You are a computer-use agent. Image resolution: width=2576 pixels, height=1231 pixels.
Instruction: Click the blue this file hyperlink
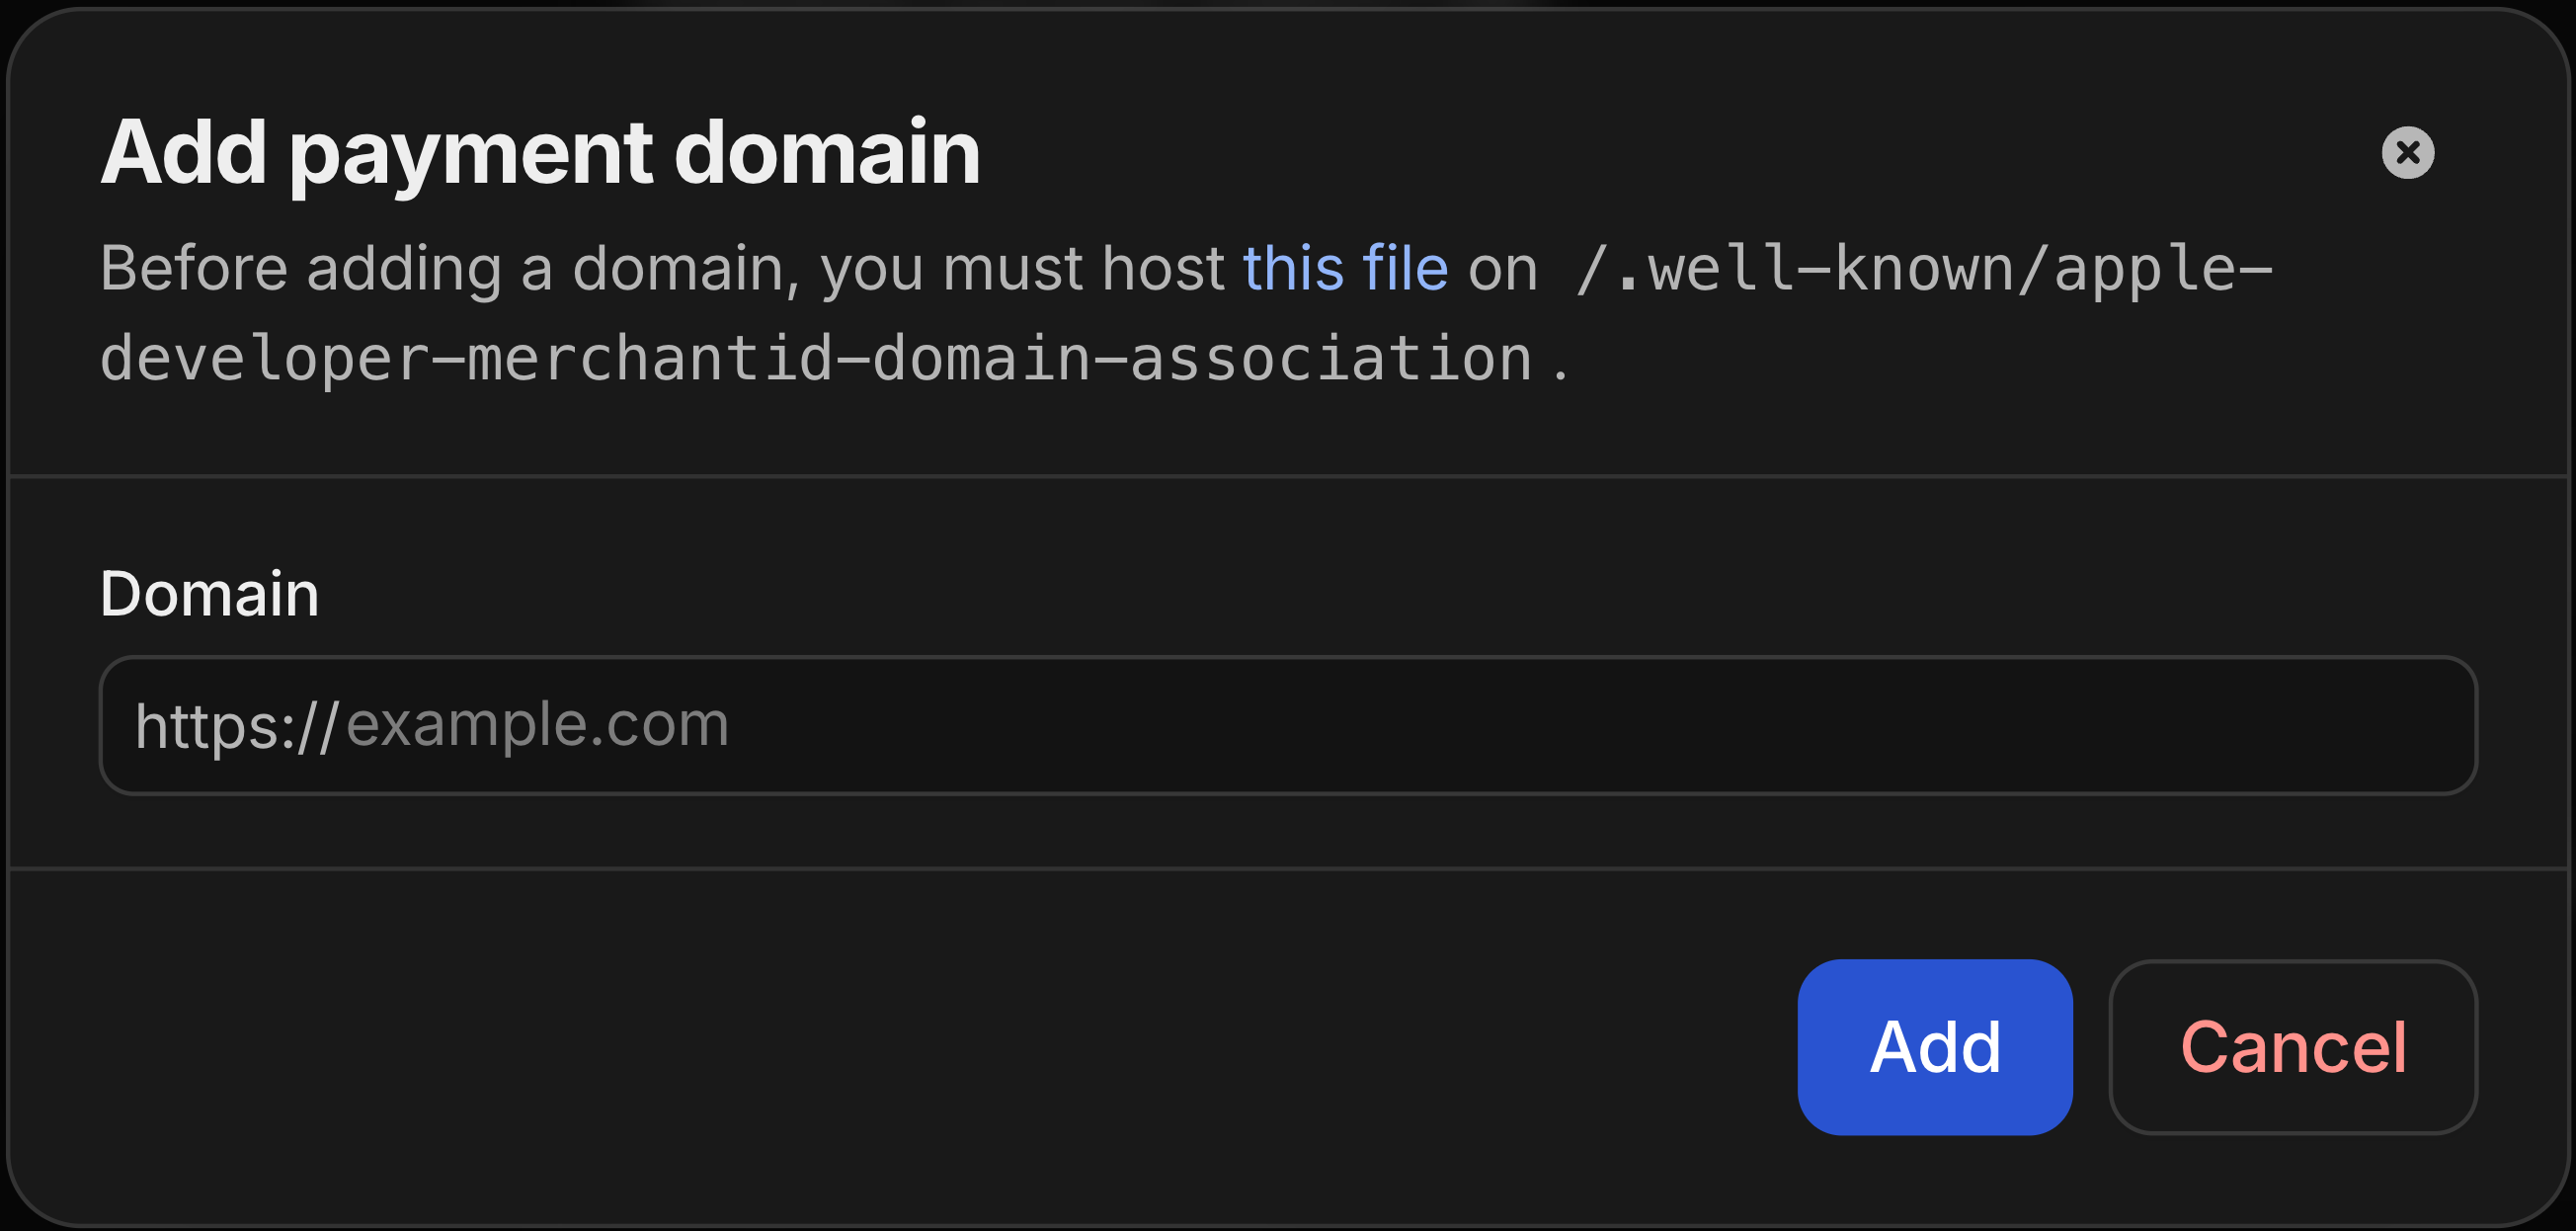1345,267
